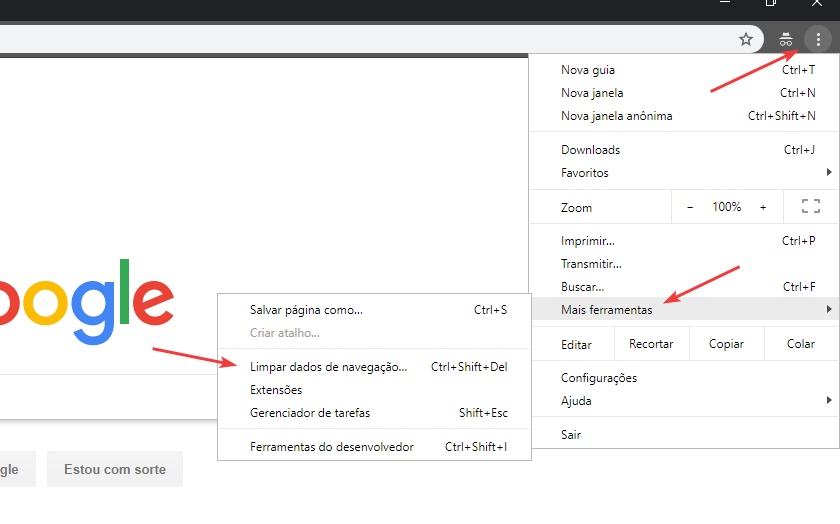Open Gerenciador de tarefas
Image resolution: width=840 pixels, height=524 pixels.
click(374, 413)
